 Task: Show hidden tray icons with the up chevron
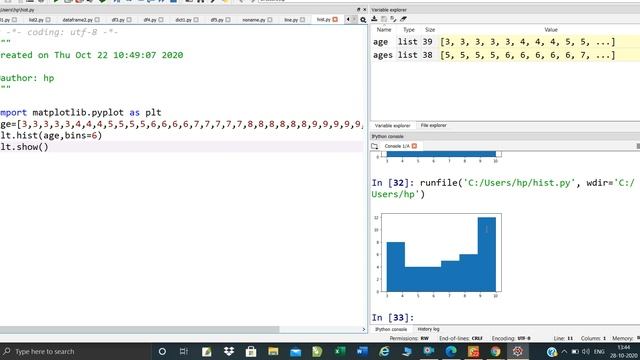click(564, 351)
